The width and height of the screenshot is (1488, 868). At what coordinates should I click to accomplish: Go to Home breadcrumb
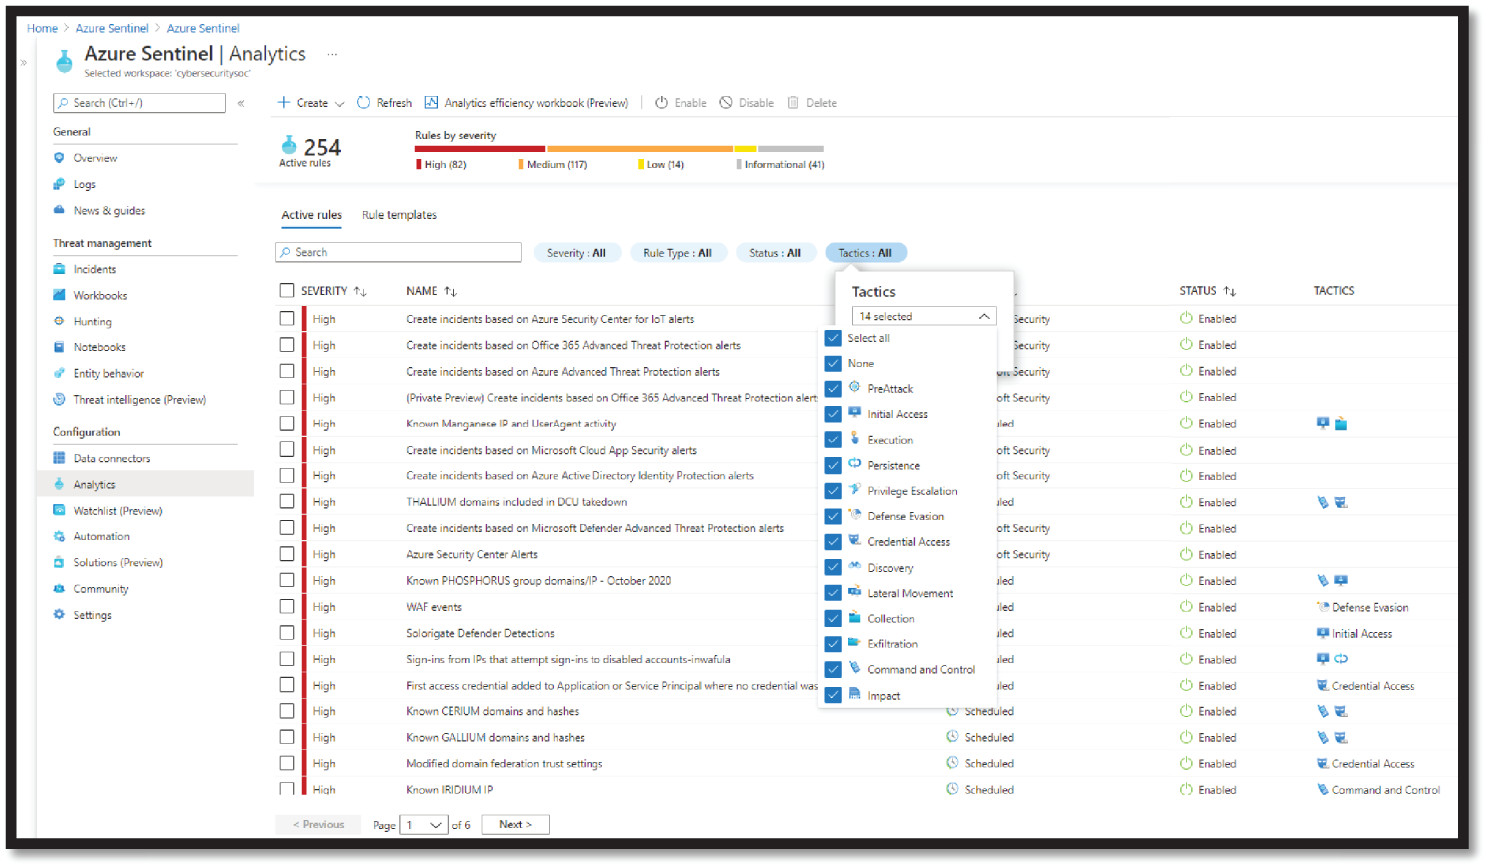42,28
